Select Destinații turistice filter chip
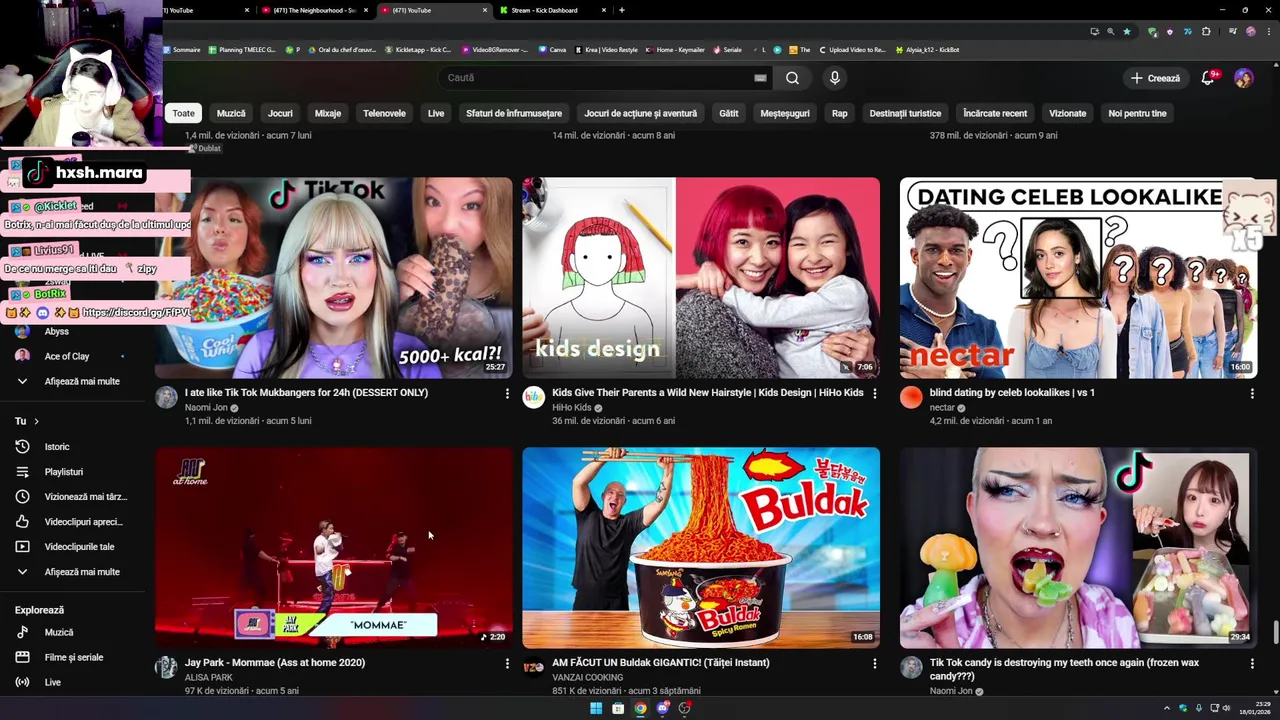1280x720 pixels. pyautogui.click(x=905, y=113)
